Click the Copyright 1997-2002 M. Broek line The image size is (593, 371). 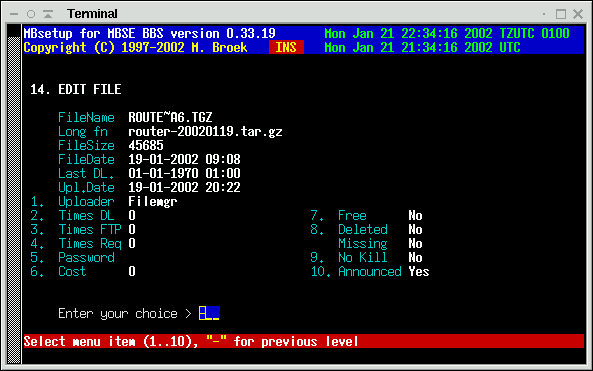pyautogui.click(x=135, y=47)
